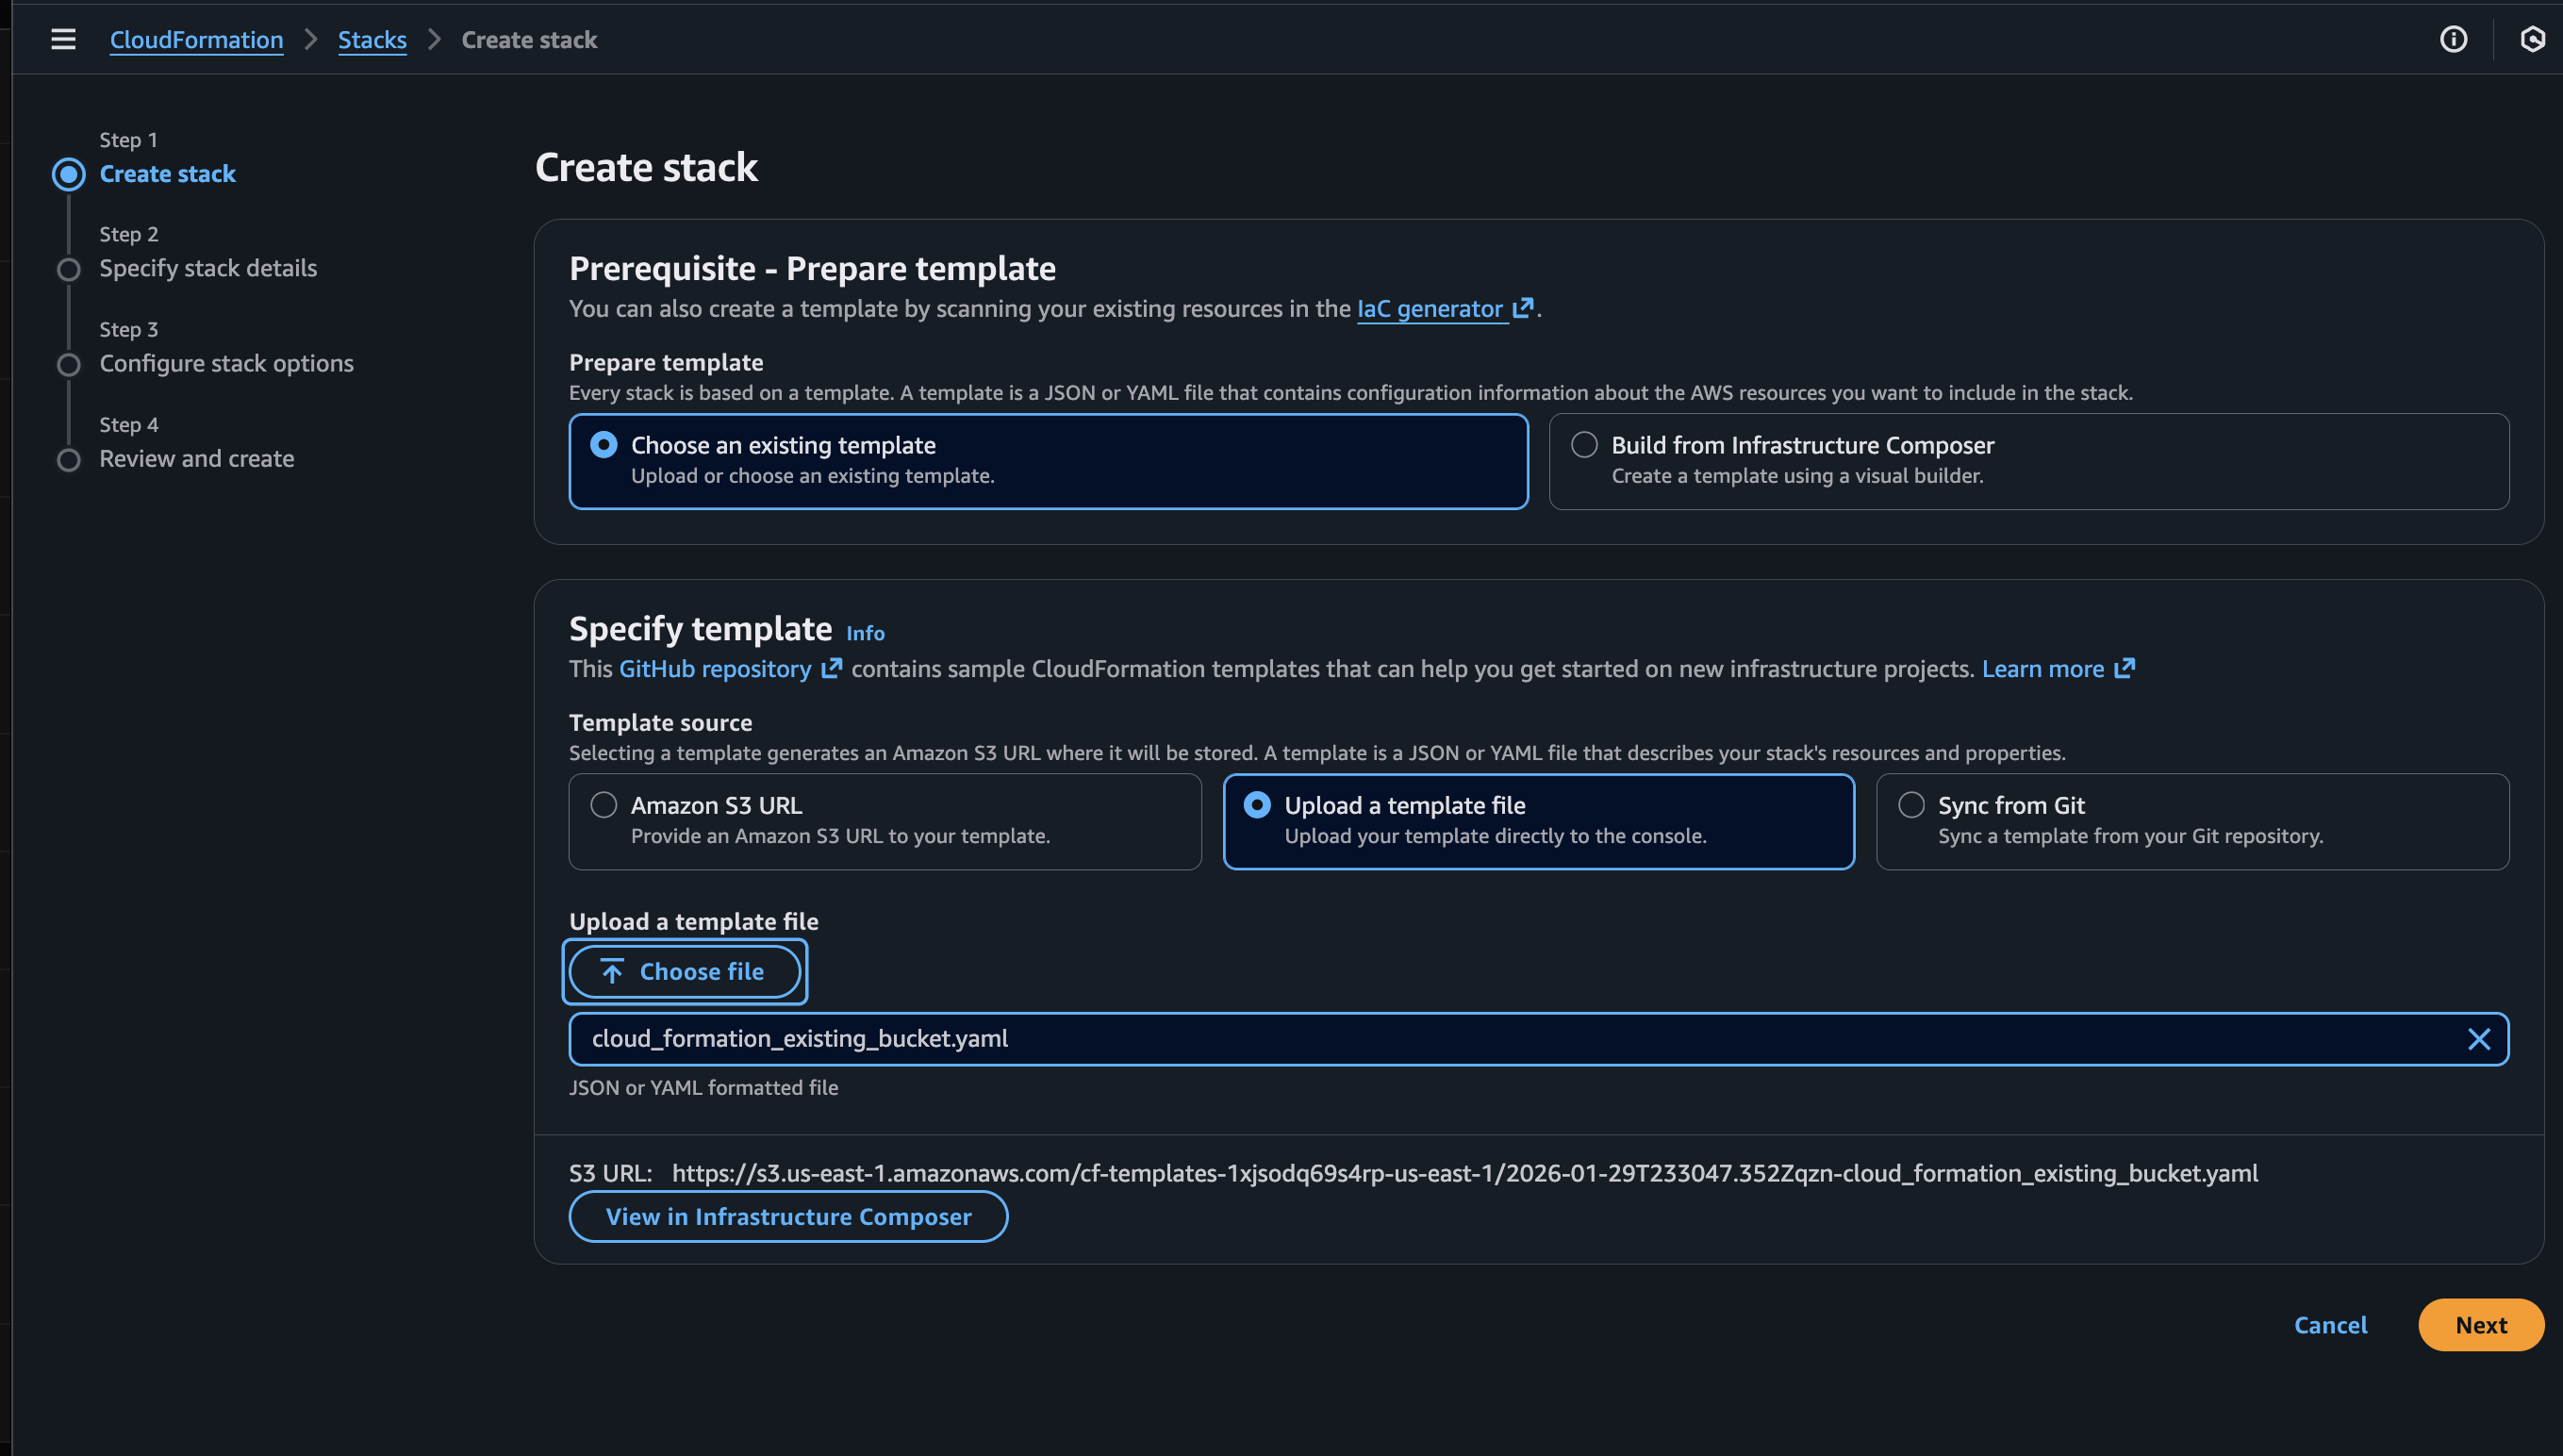Click the upload arrow in Choose file

612,971
